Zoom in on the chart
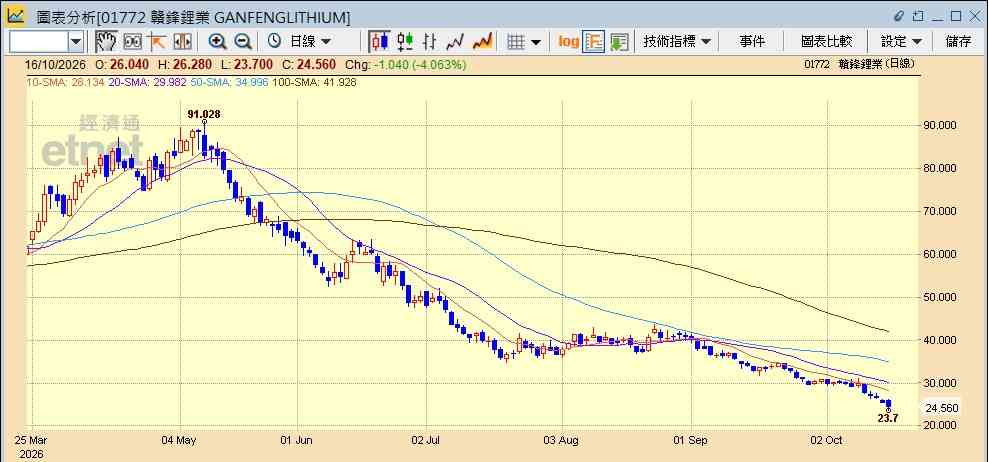 coord(218,42)
